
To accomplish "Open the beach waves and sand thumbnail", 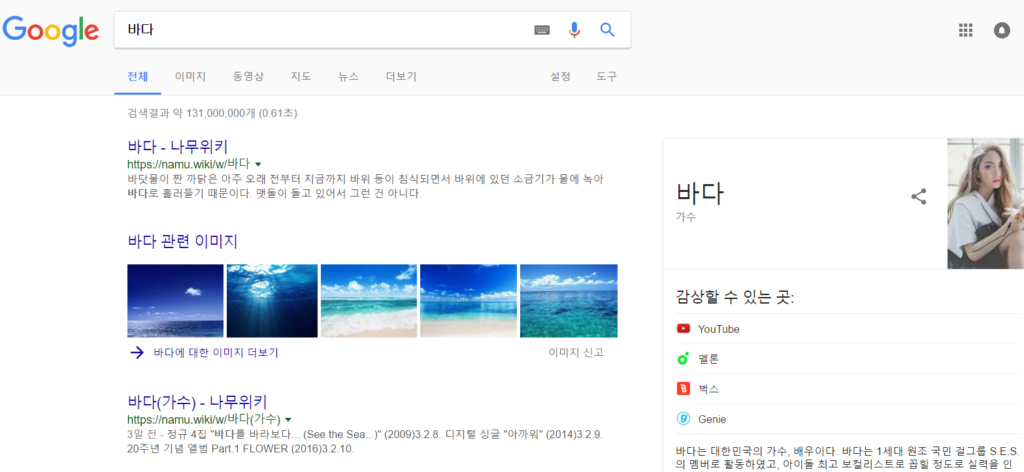I will coord(369,300).
